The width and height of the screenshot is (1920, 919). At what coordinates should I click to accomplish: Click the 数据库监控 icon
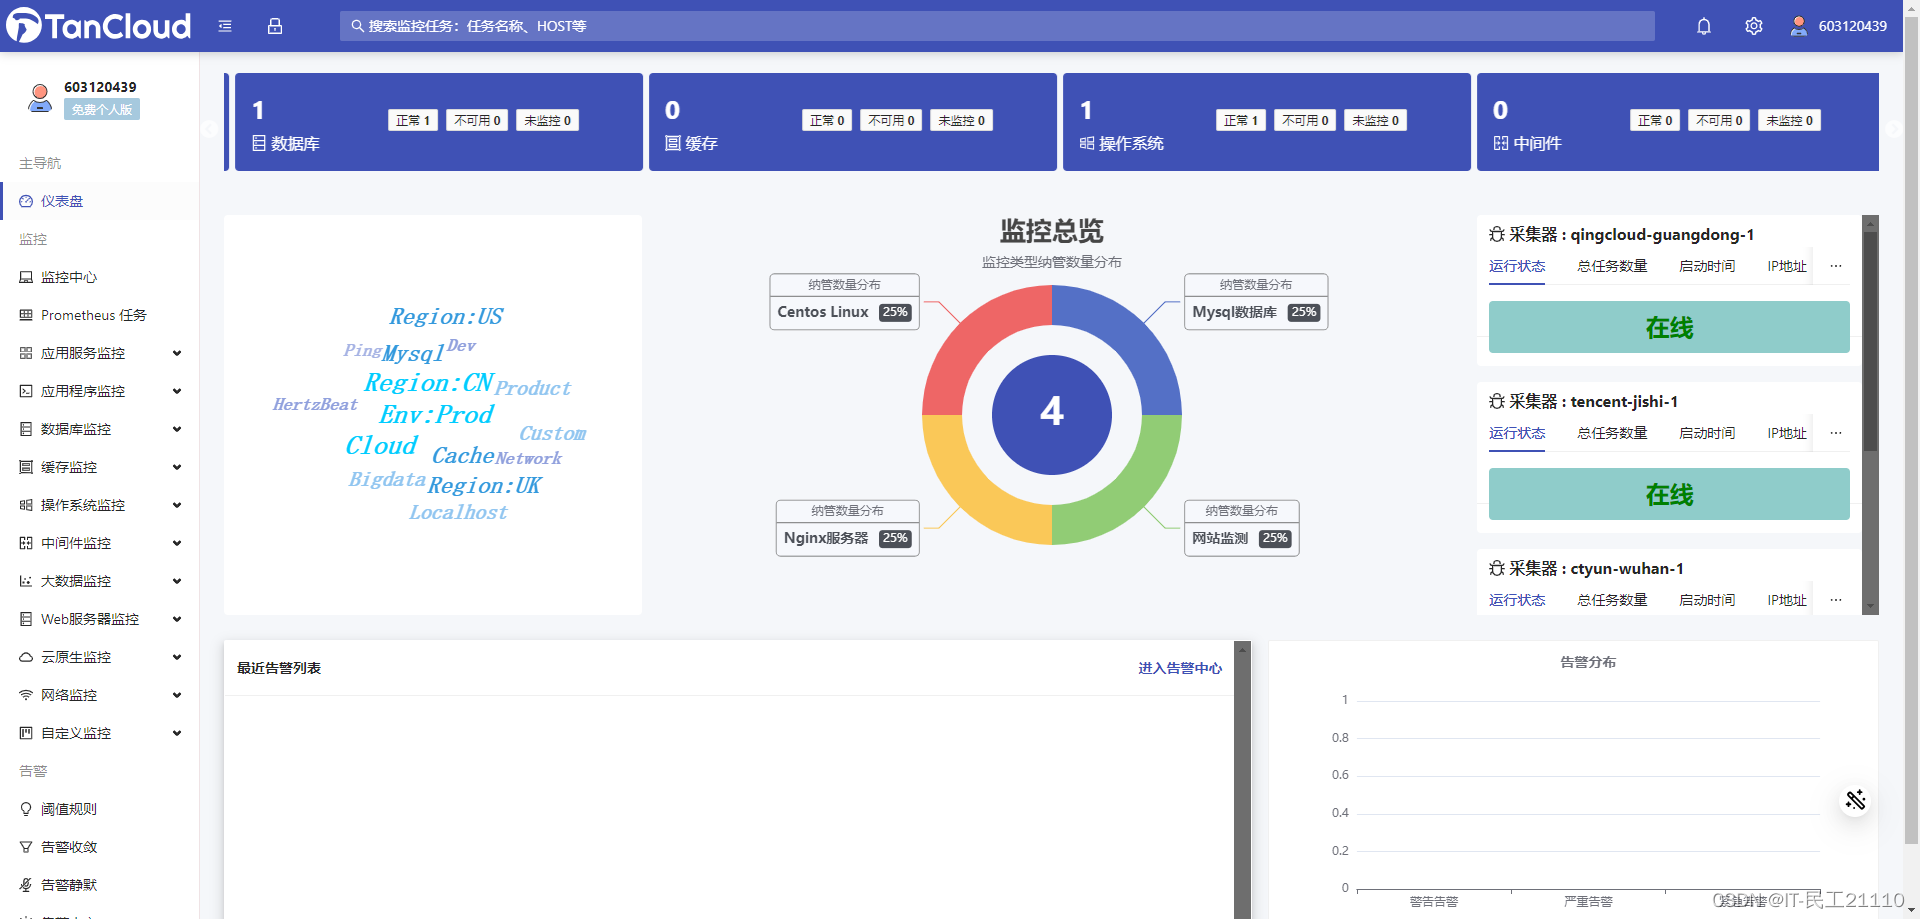tap(26, 429)
